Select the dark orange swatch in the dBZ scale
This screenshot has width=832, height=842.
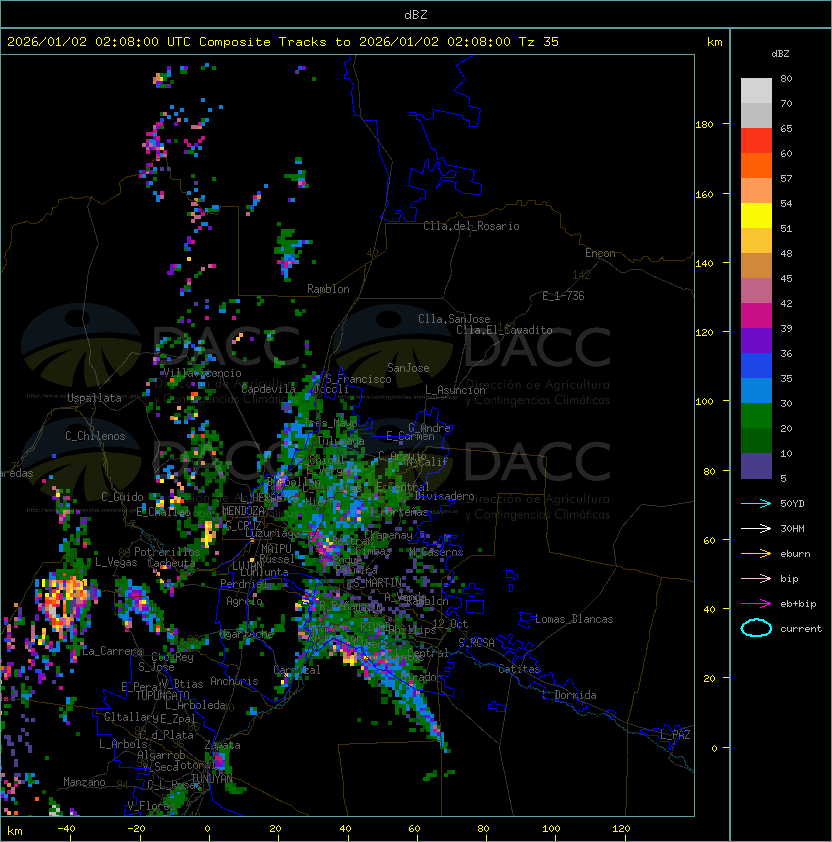click(756, 165)
